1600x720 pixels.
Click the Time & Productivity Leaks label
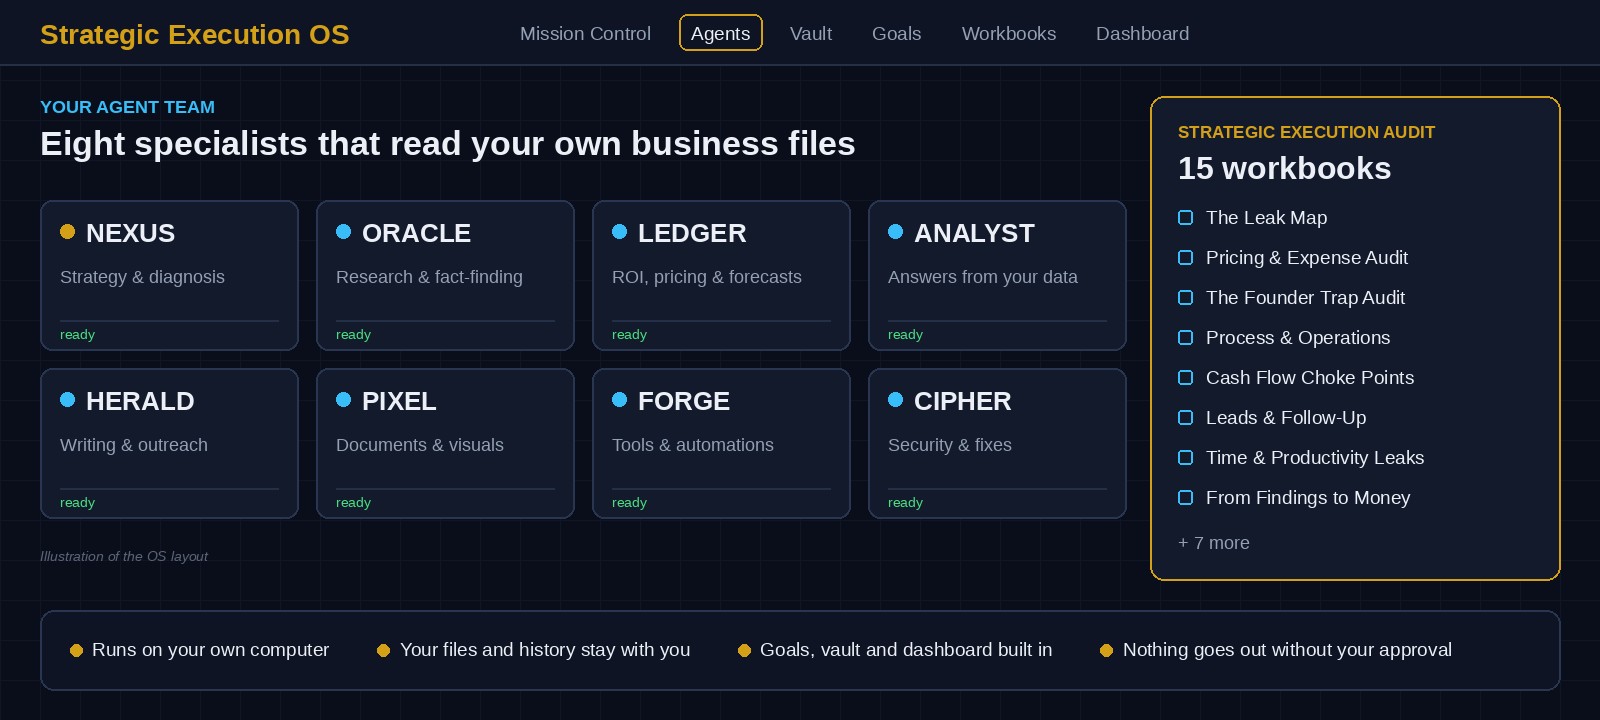pos(1315,458)
